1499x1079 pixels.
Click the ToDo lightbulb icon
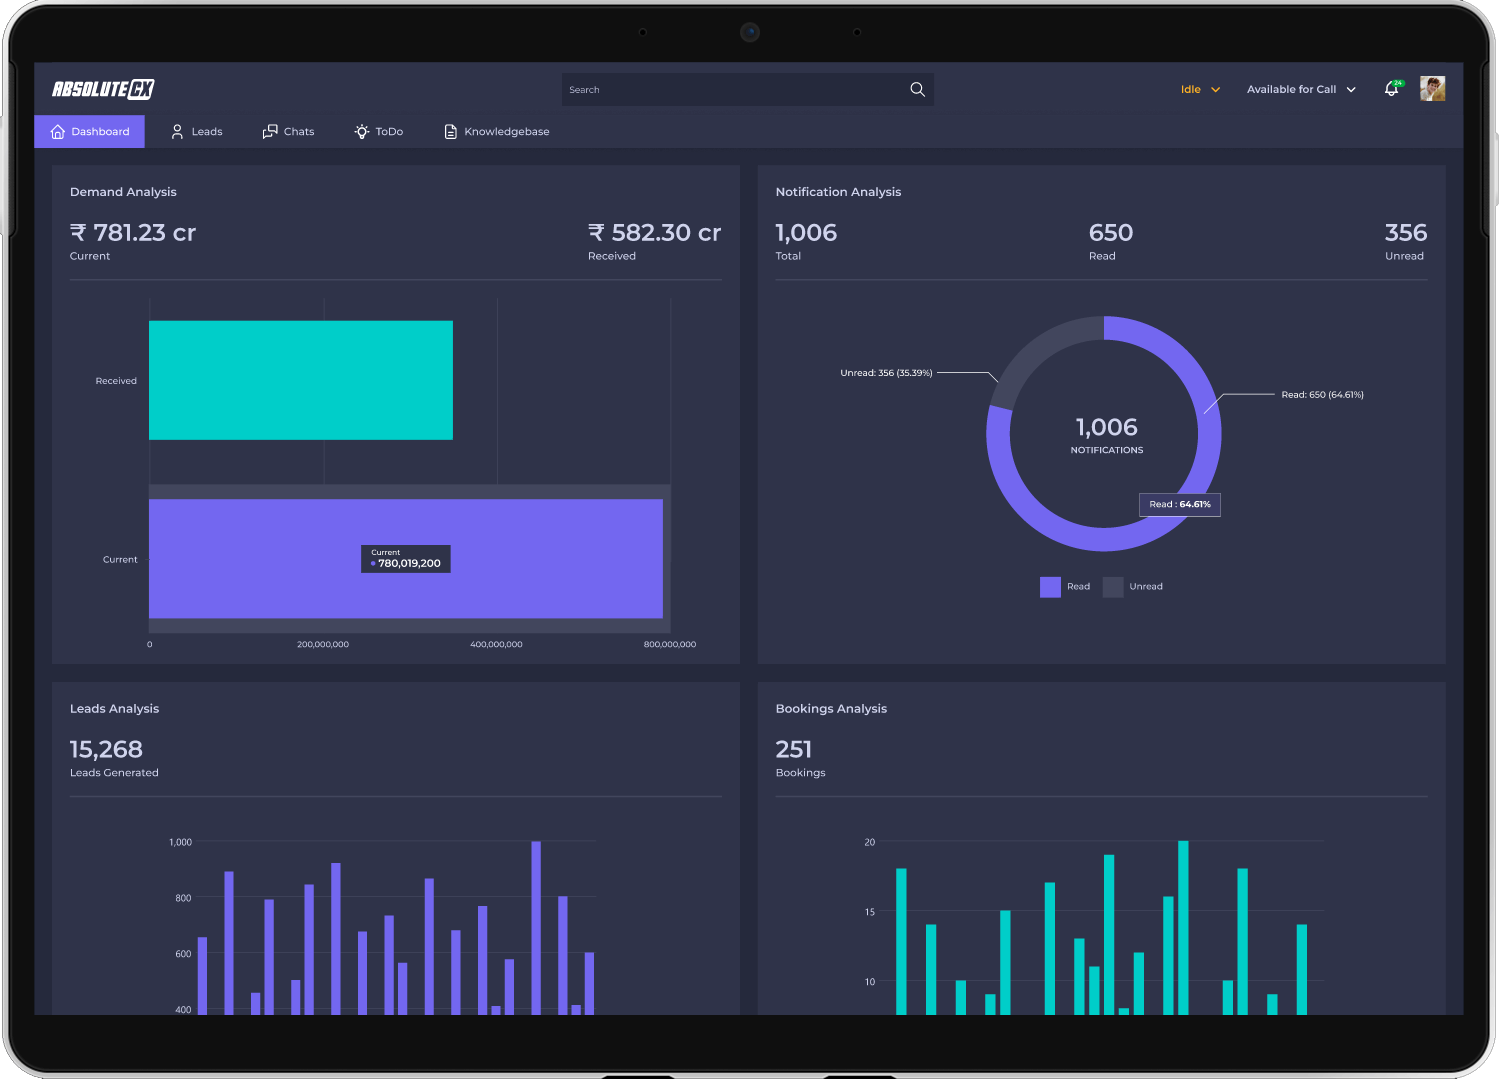coord(362,131)
